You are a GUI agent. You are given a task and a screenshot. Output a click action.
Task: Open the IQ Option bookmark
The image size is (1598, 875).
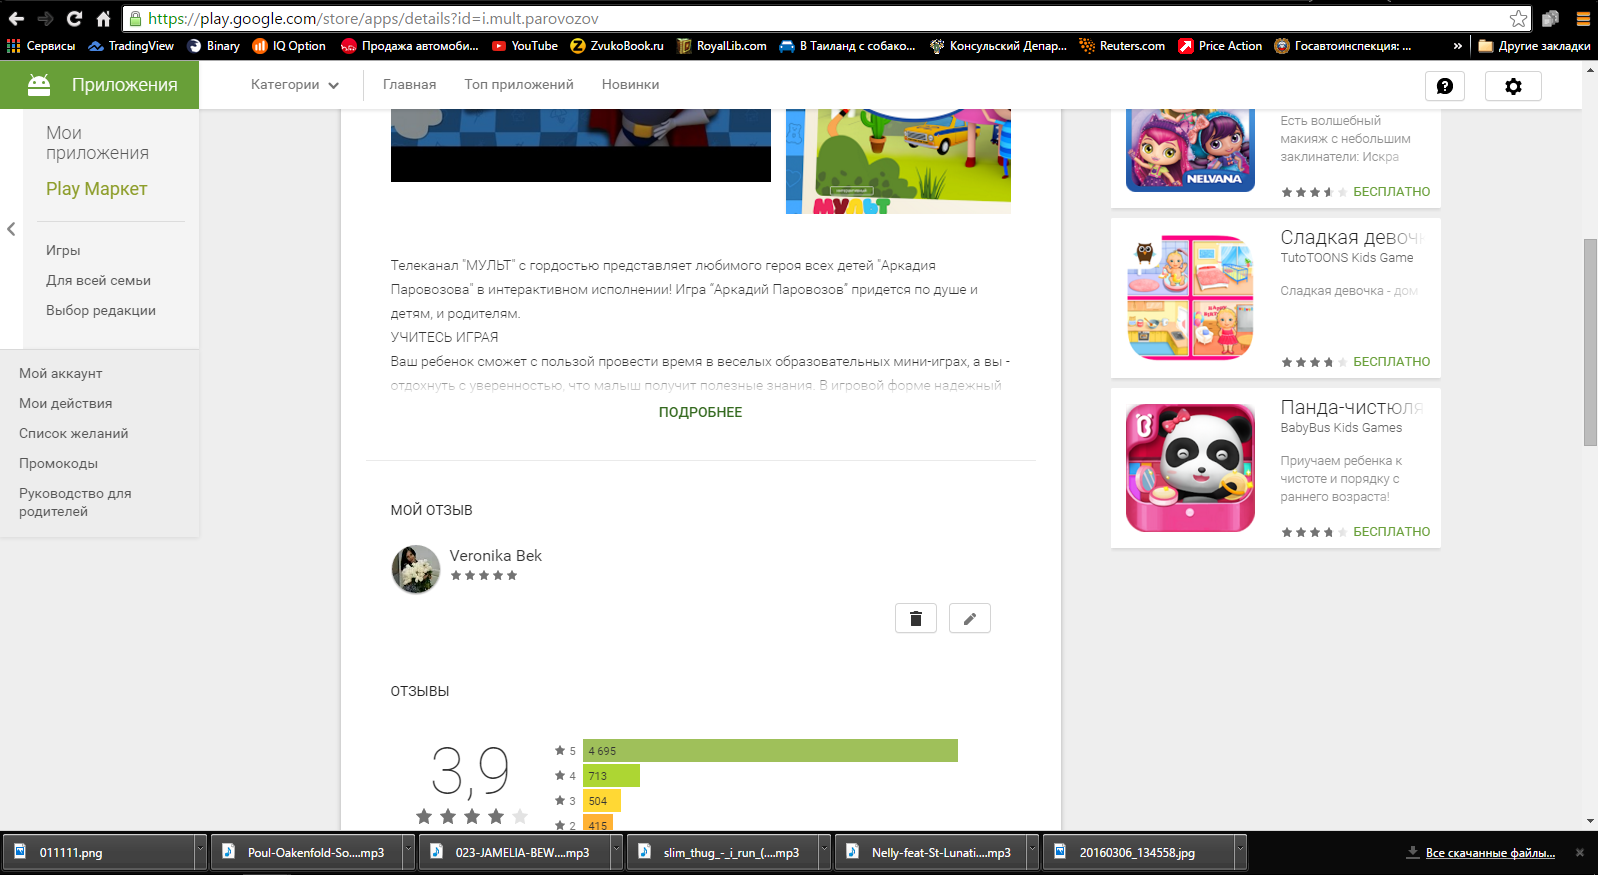pyautogui.click(x=289, y=46)
